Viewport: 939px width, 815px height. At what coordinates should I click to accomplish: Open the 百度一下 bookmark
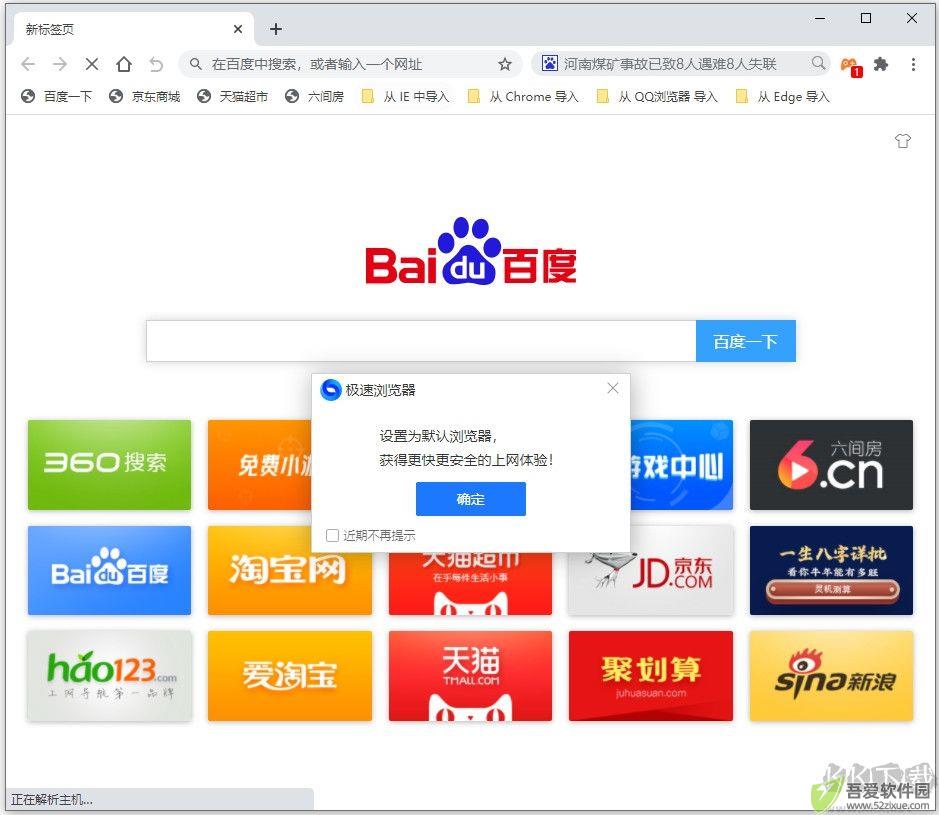click(56, 96)
